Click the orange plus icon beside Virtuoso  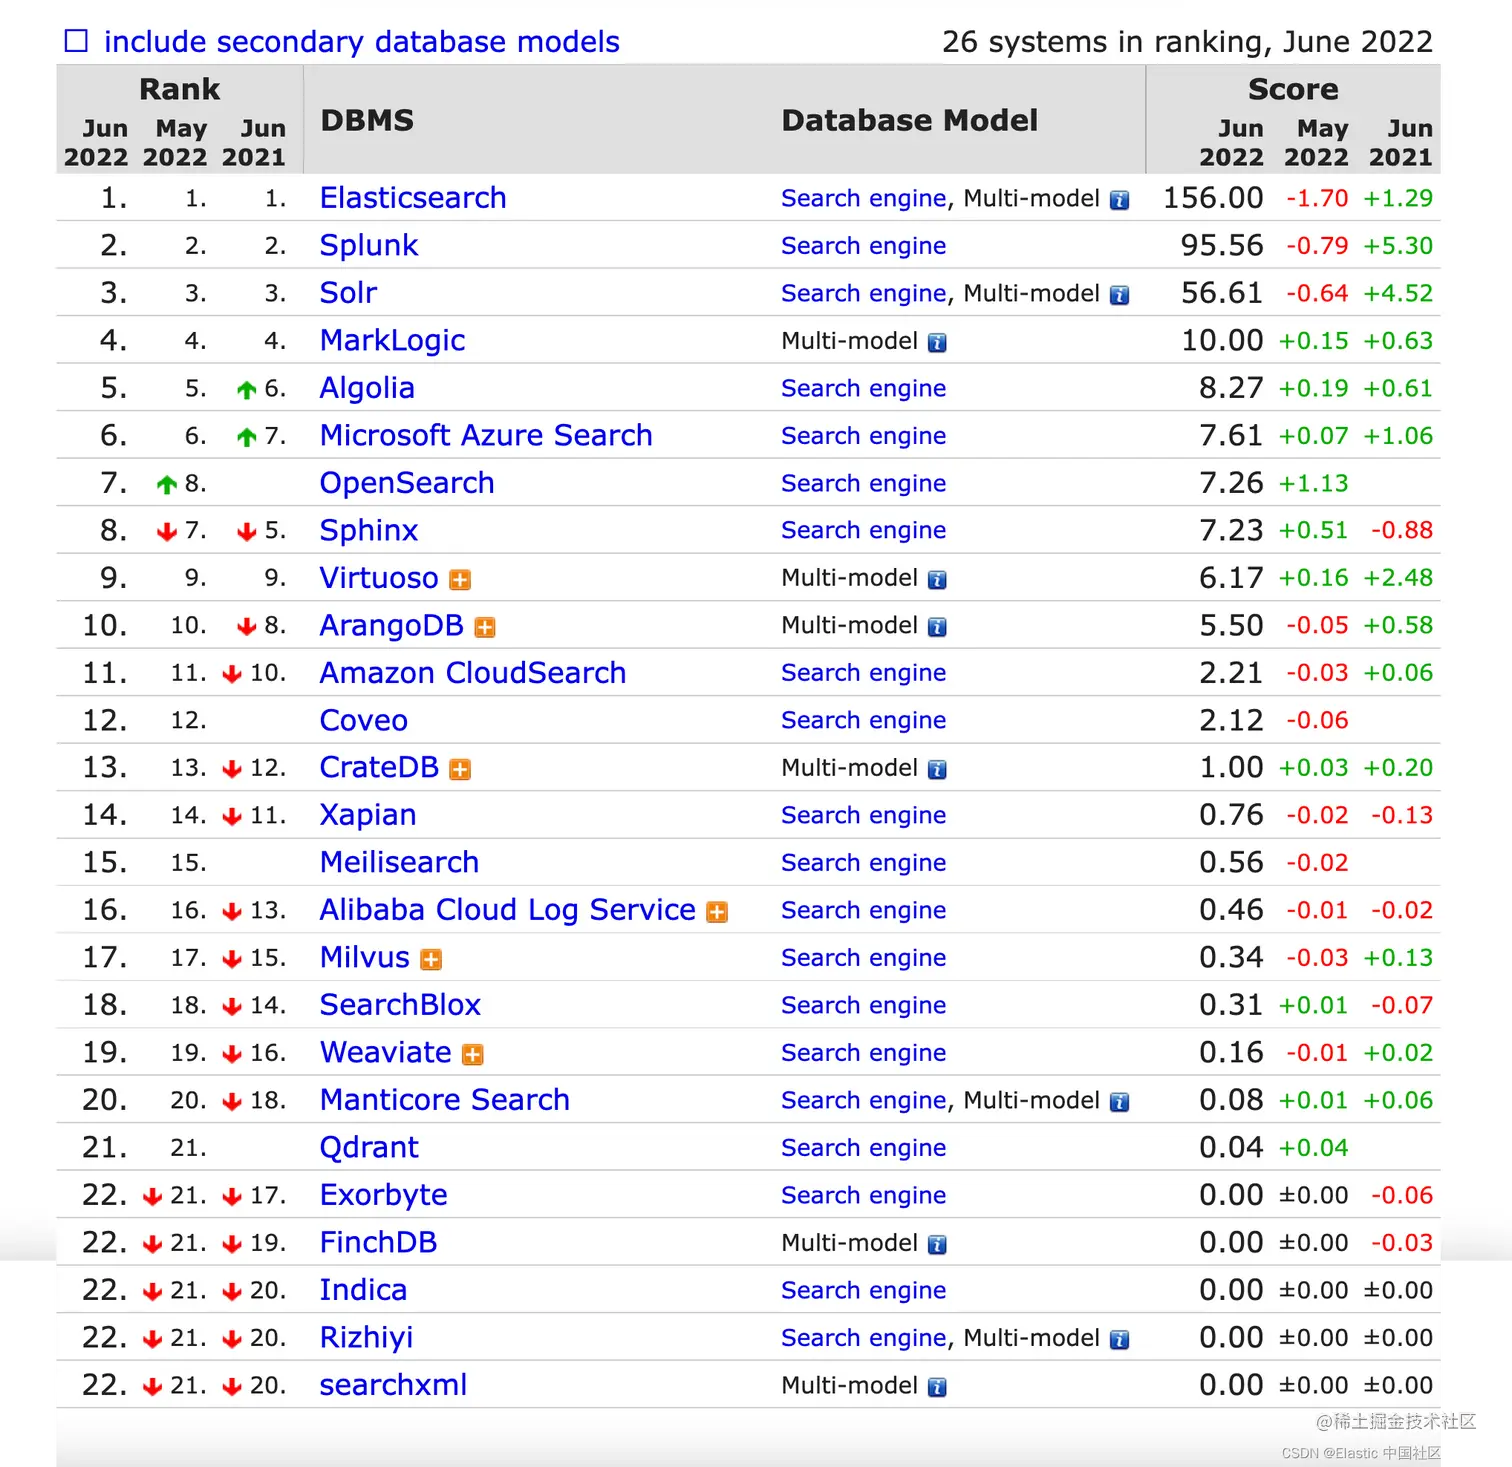click(x=460, y=580)
